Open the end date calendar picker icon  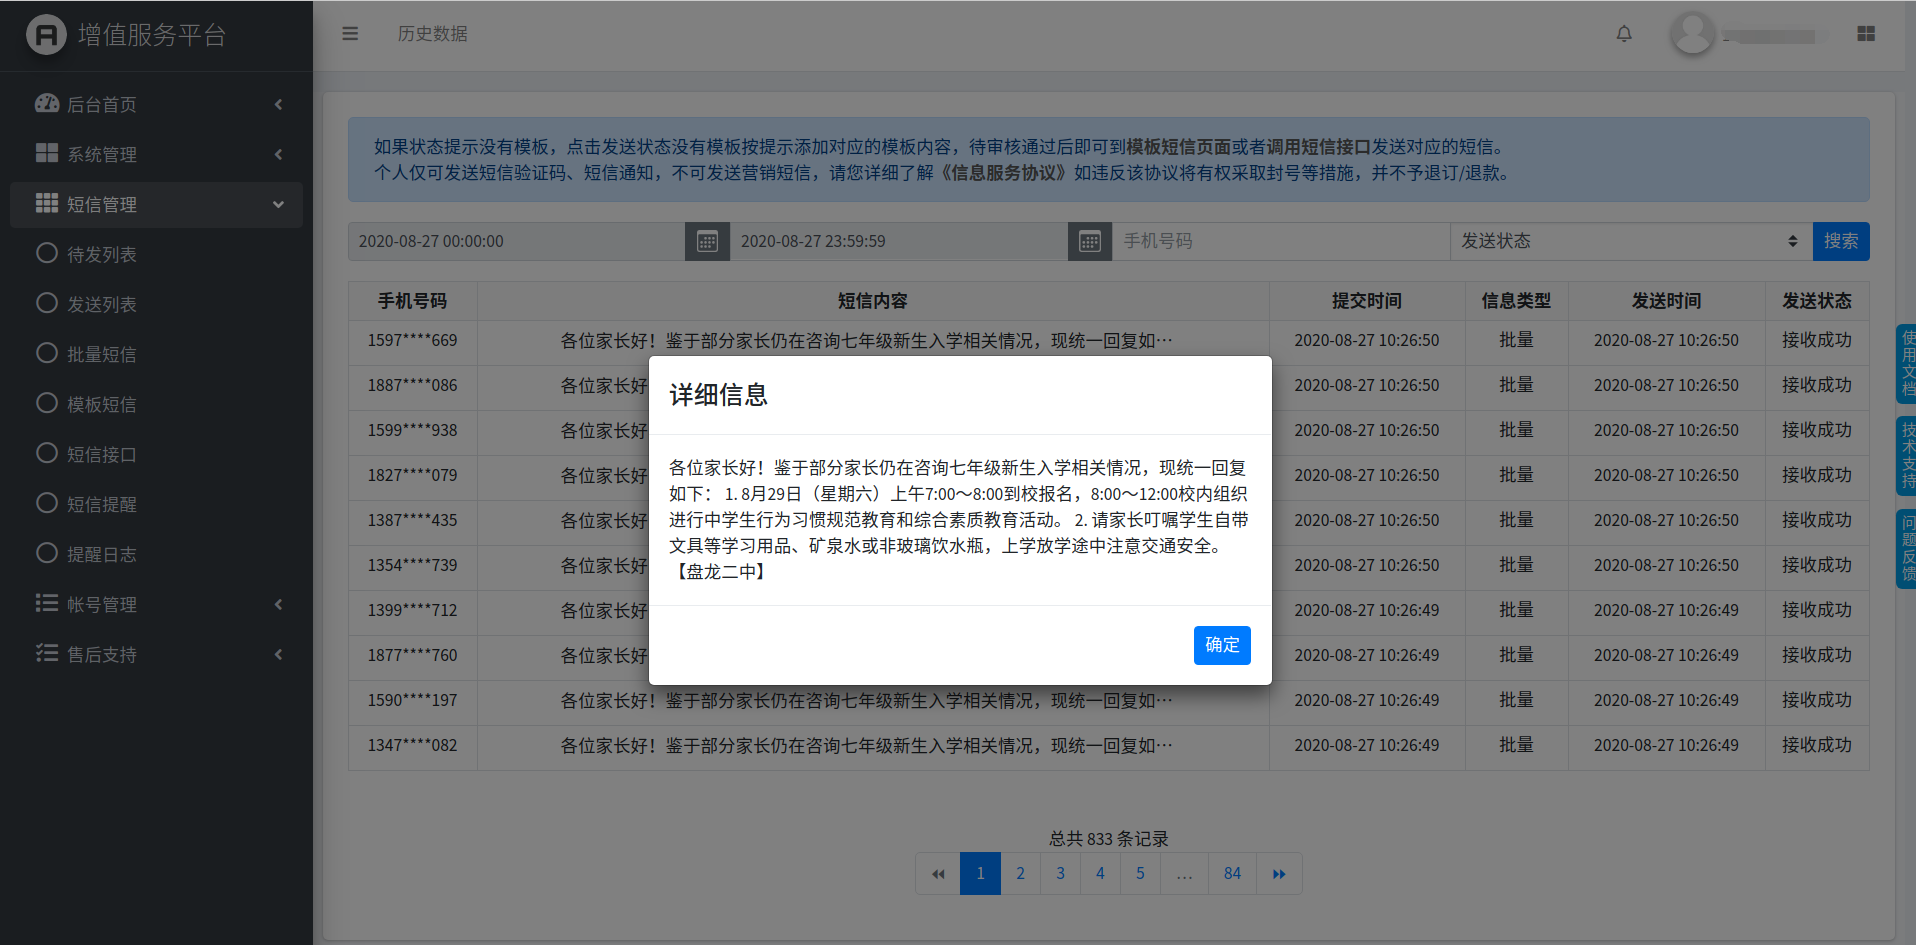(1090, 241)
